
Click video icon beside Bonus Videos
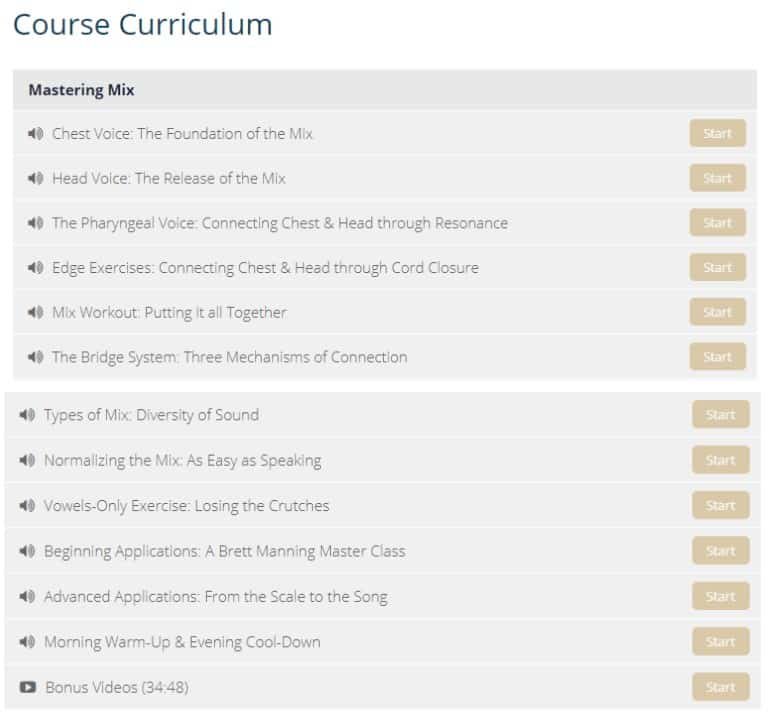(x=27, y=688)
